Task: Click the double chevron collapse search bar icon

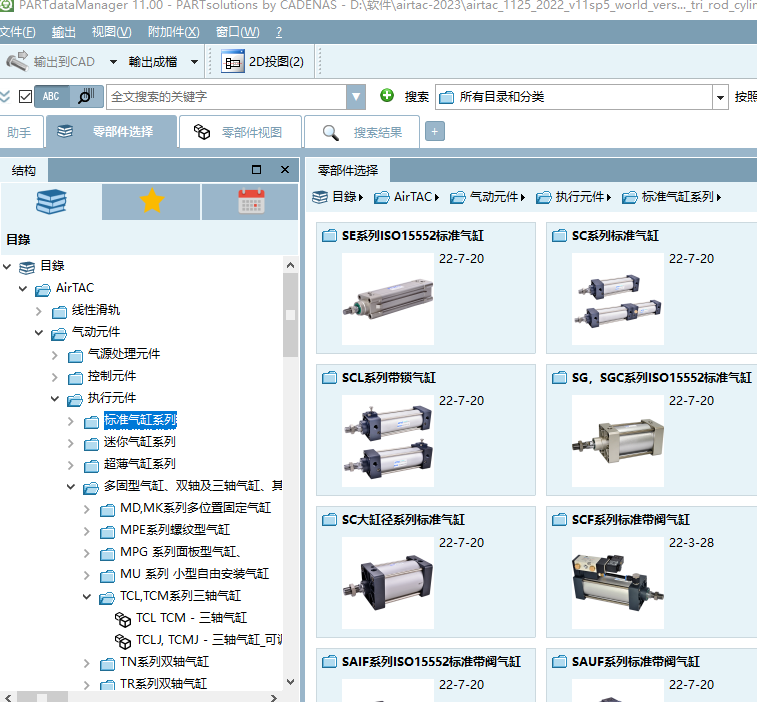Action: (5, 96)
